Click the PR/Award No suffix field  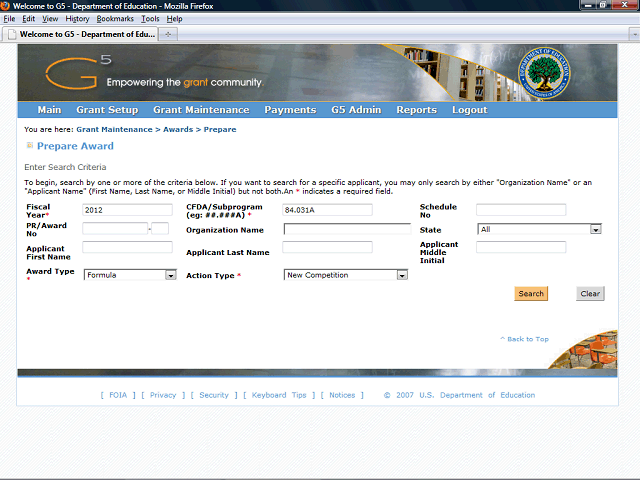click(160, 228)
